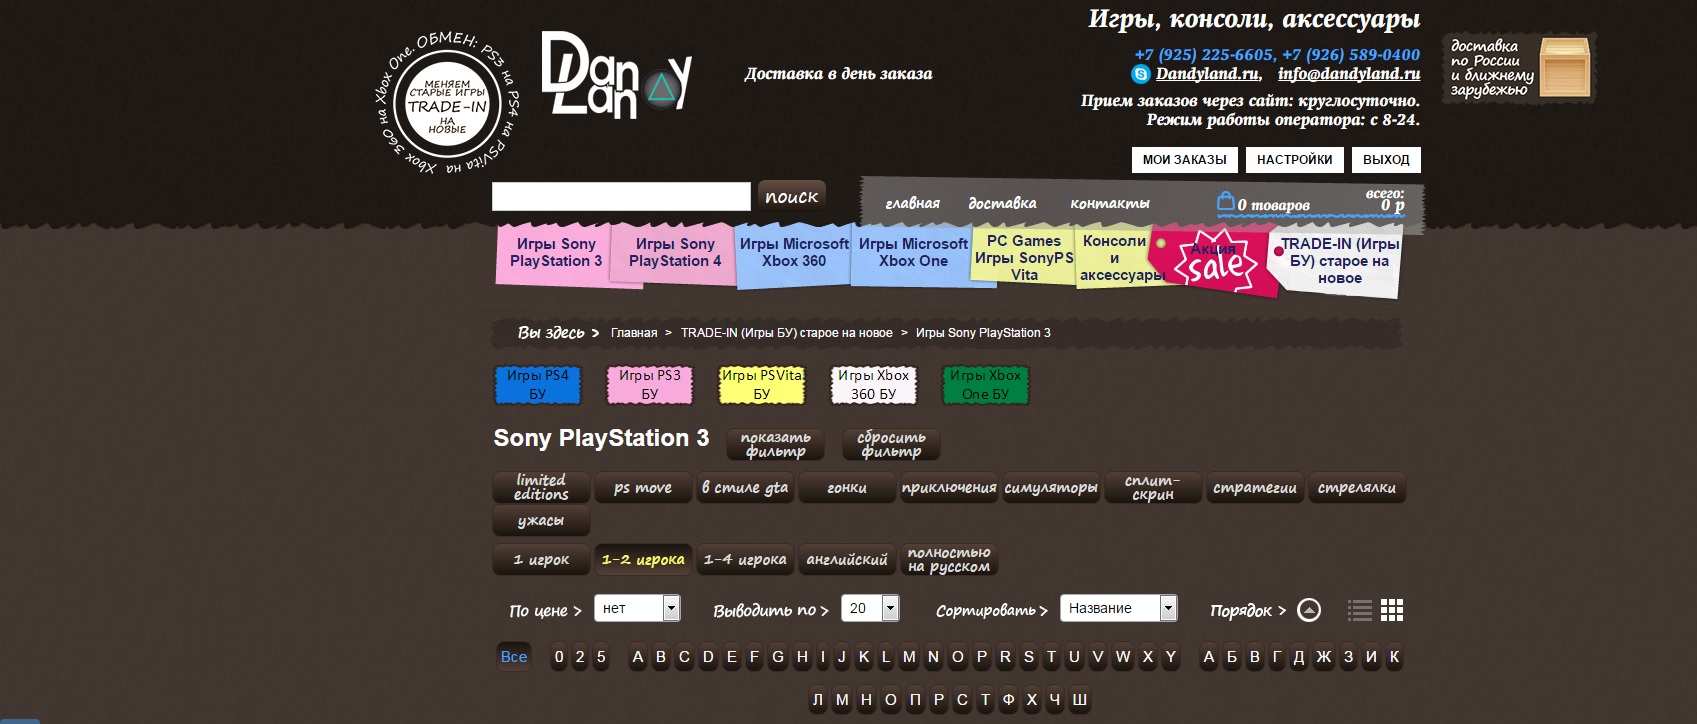Click the 'поиск' search button
Screen dimensions: 1697x724
click(791, 197)
